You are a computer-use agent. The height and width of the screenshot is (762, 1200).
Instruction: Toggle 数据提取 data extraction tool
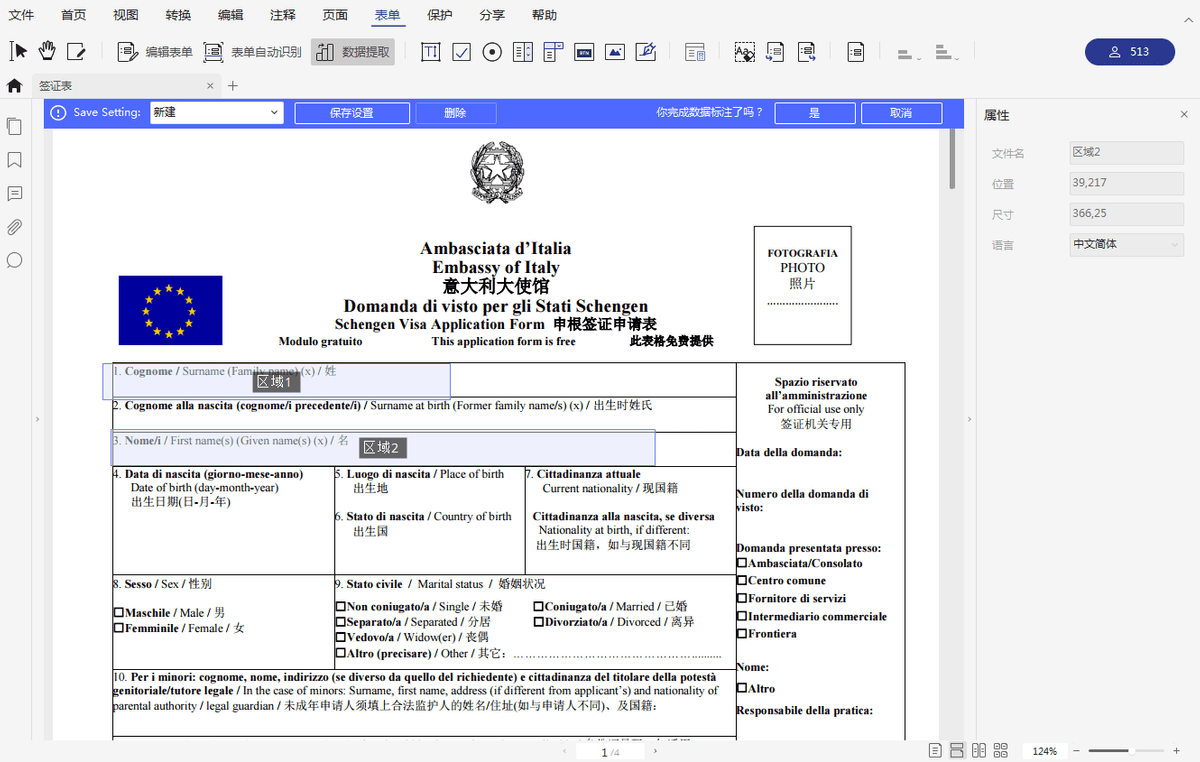click(x=353, y=52)
